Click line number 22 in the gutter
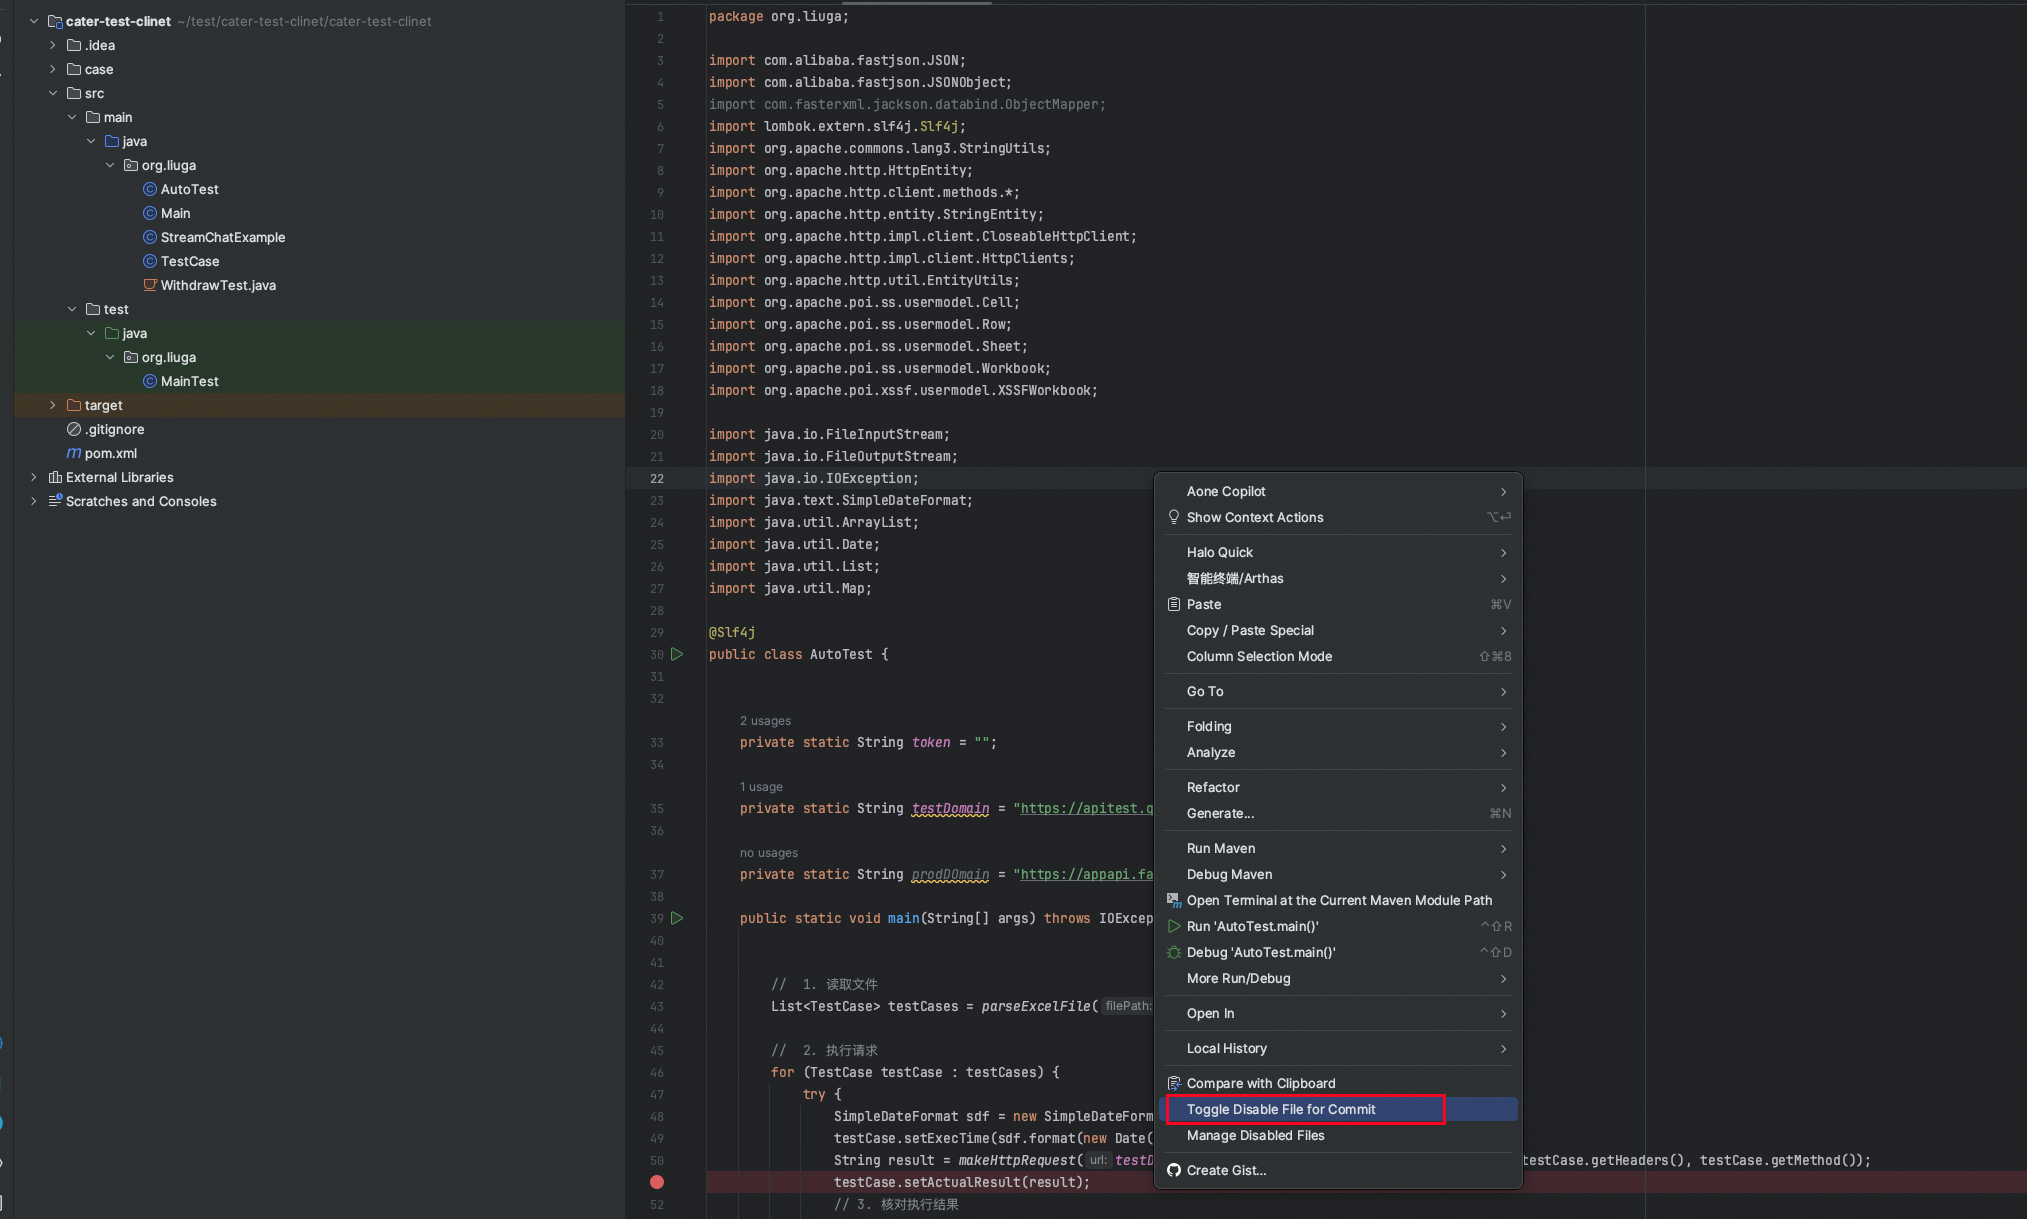 tap(657, 479)
